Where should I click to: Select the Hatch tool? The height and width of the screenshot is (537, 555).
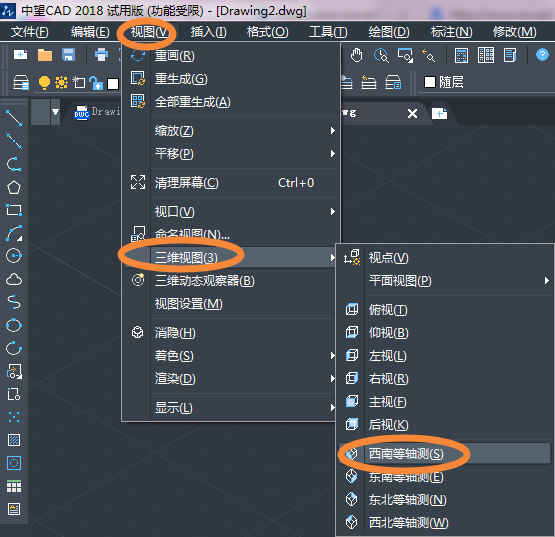coord(14,440)
